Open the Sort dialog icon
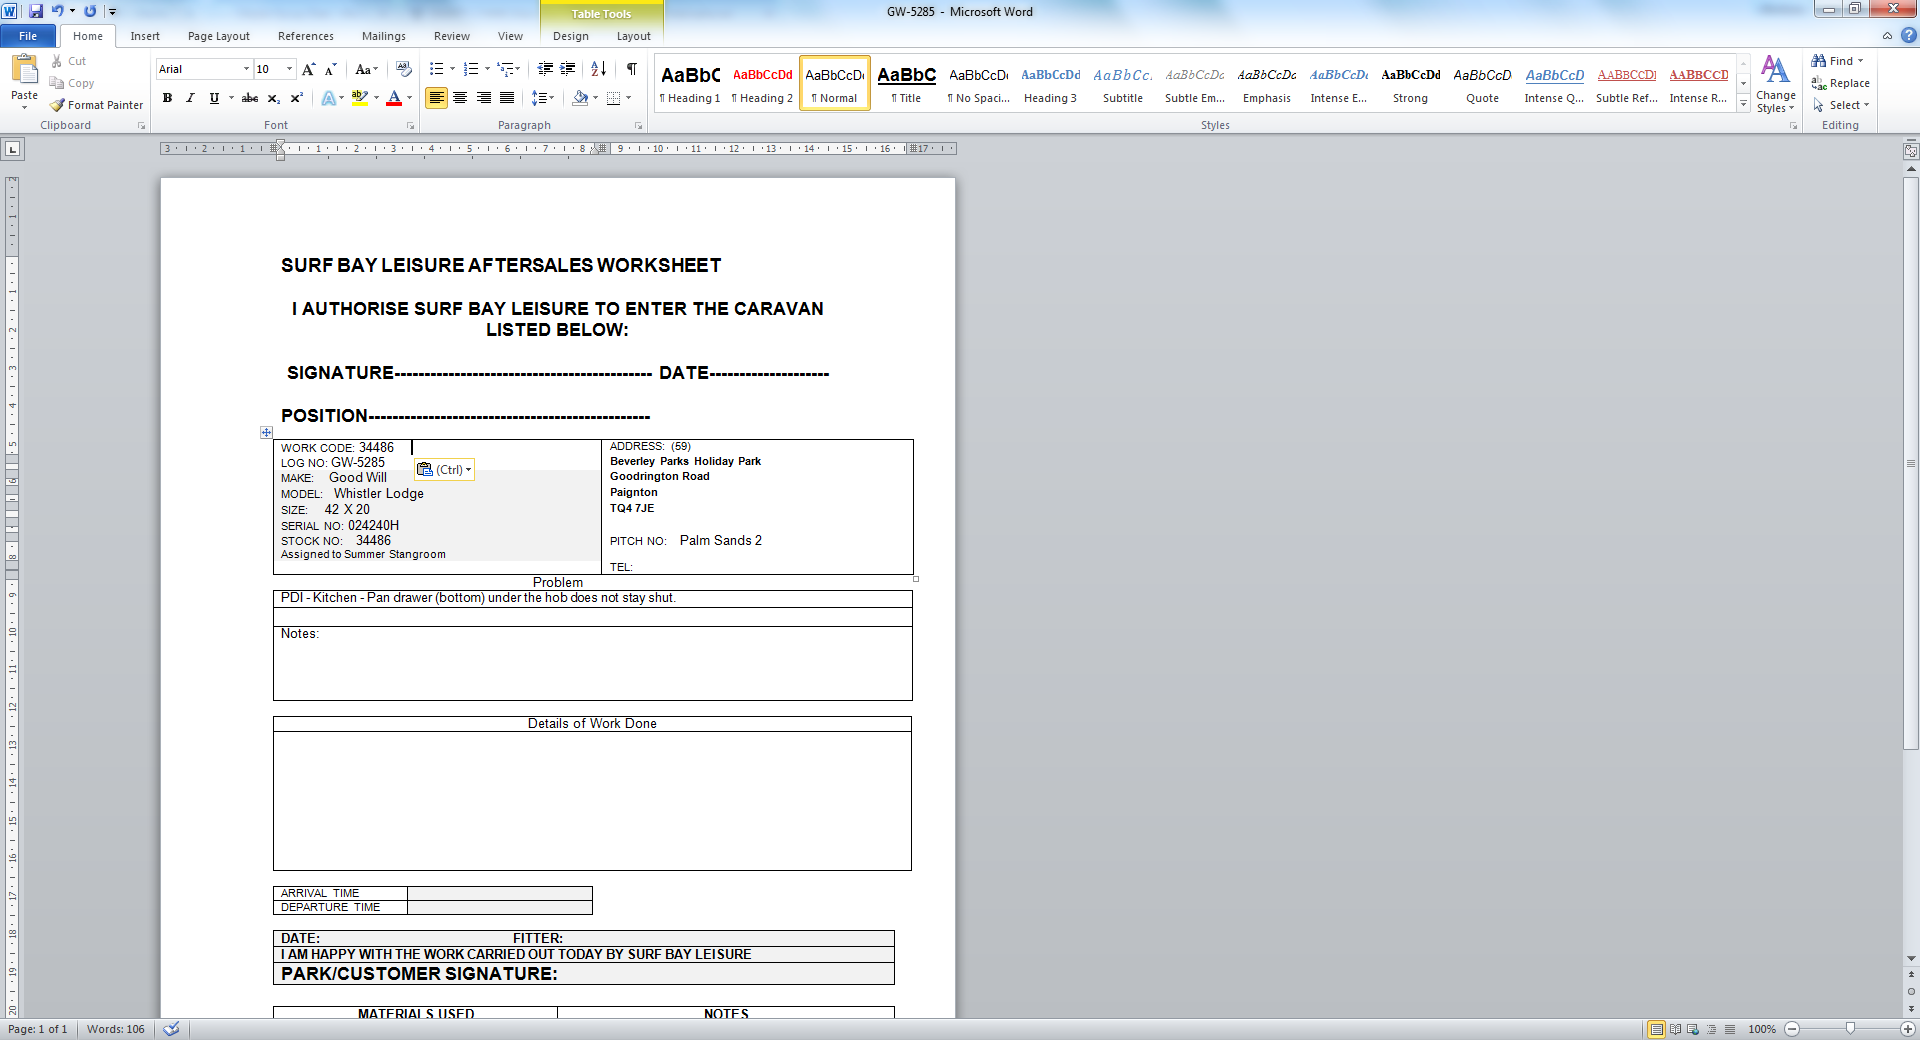The width and height of the screenshot is (1920, 1040). 598,69
